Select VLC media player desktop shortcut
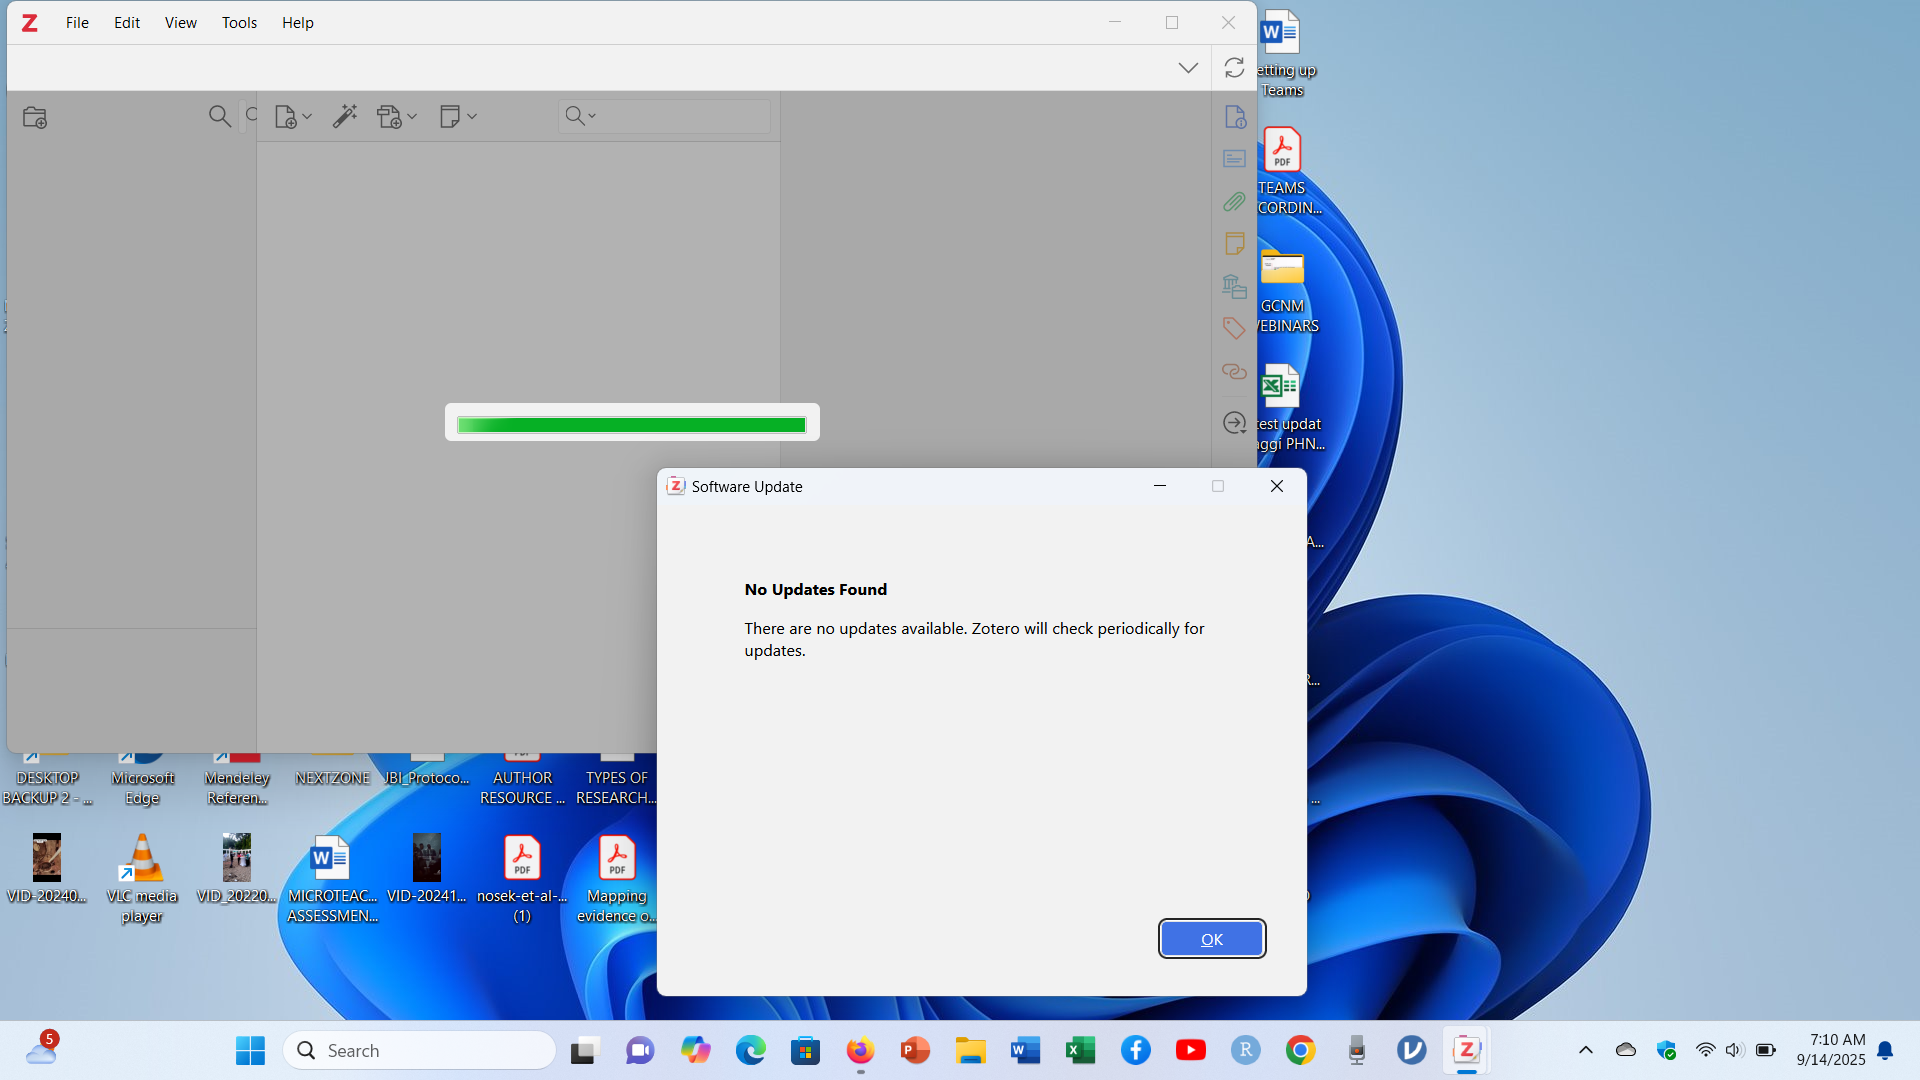 tap(142, 879)
